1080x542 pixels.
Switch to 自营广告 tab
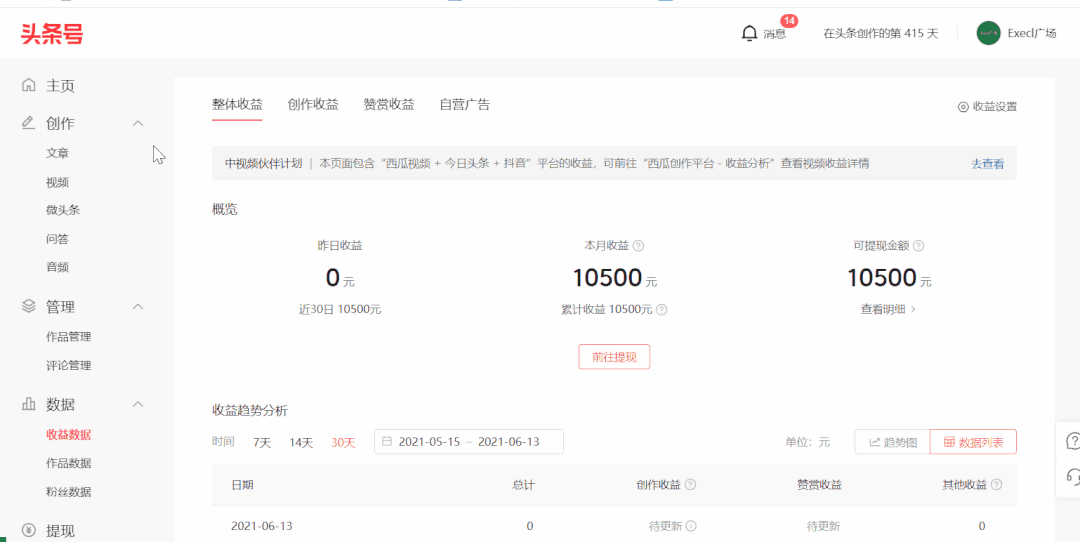464,105
